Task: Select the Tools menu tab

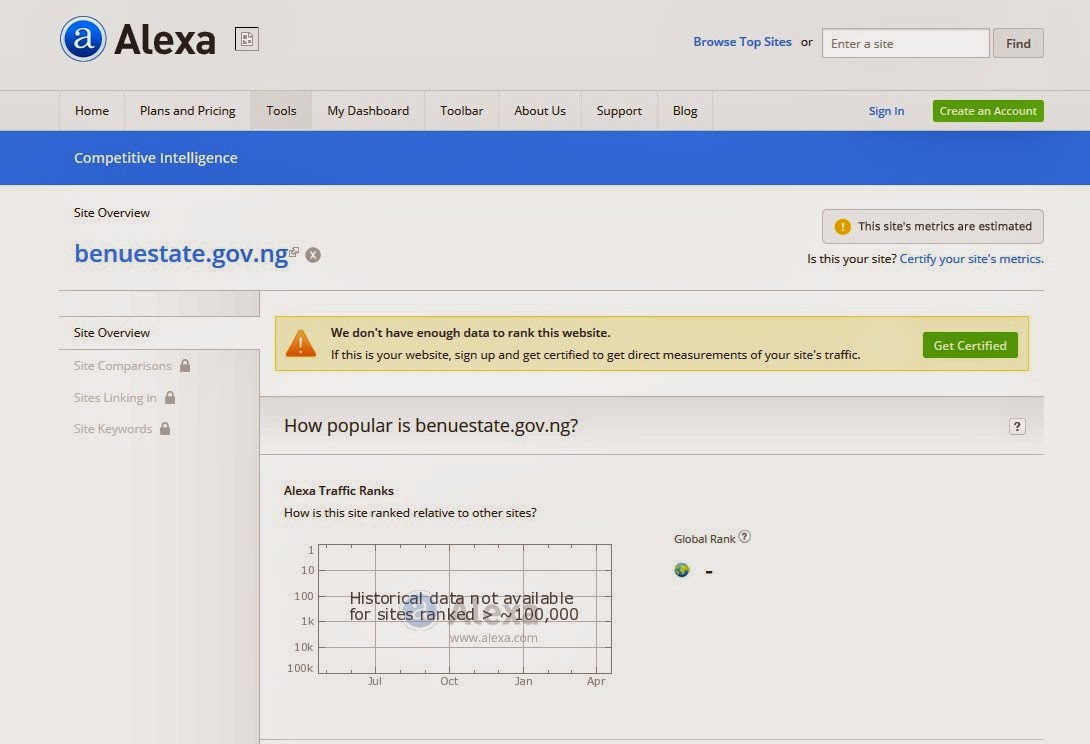Action: pyautogui.click(x=281, y=111)
